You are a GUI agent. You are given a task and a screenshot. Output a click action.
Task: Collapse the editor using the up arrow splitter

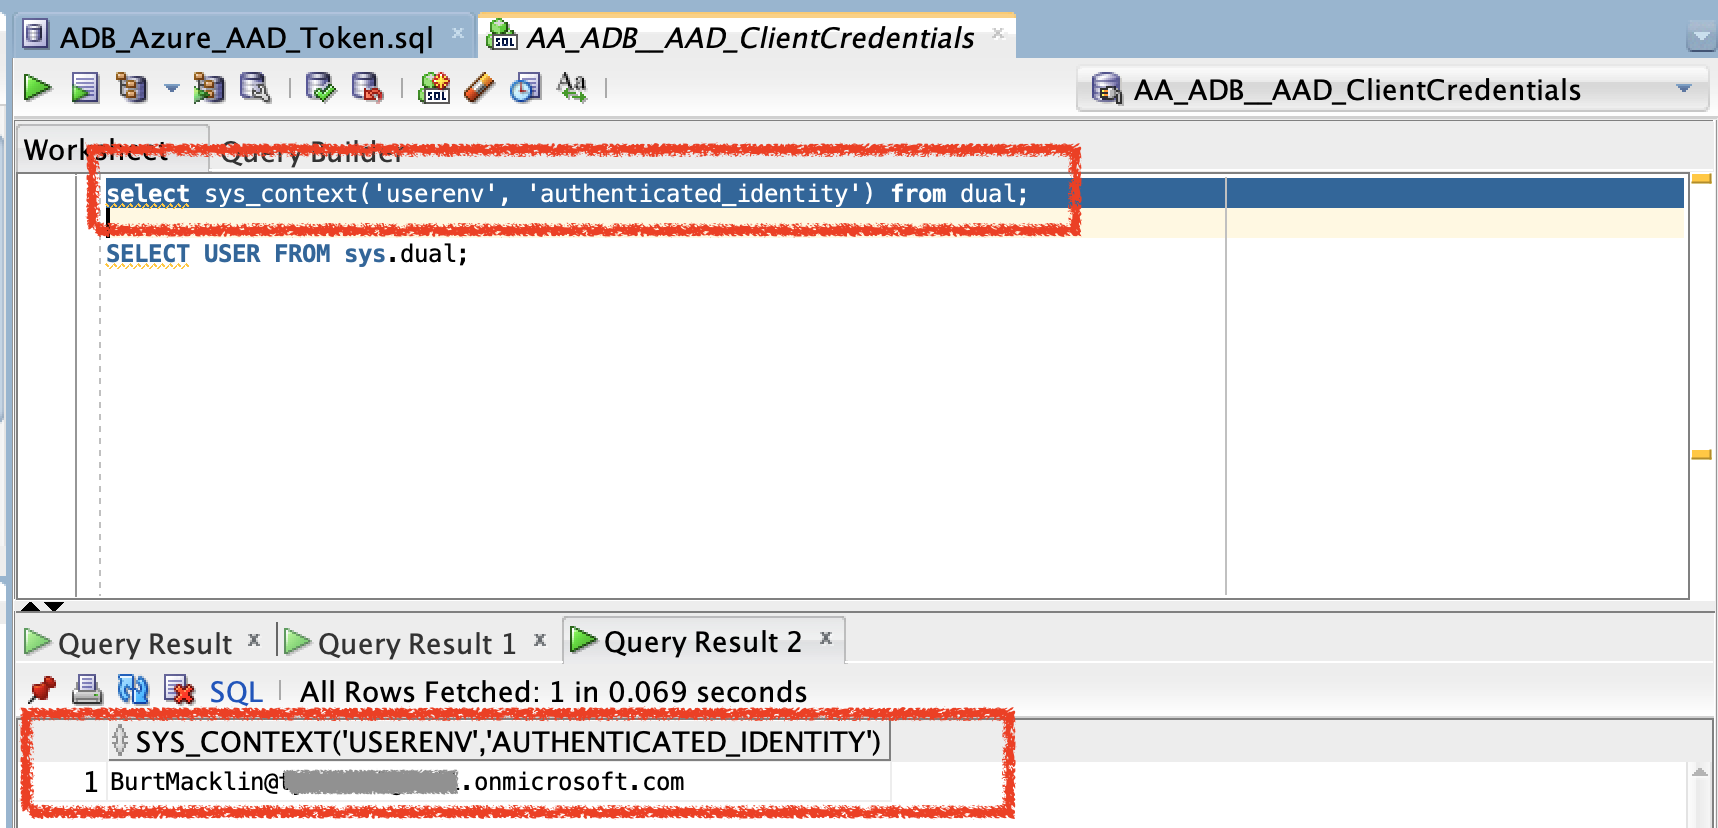pos(30,606)
